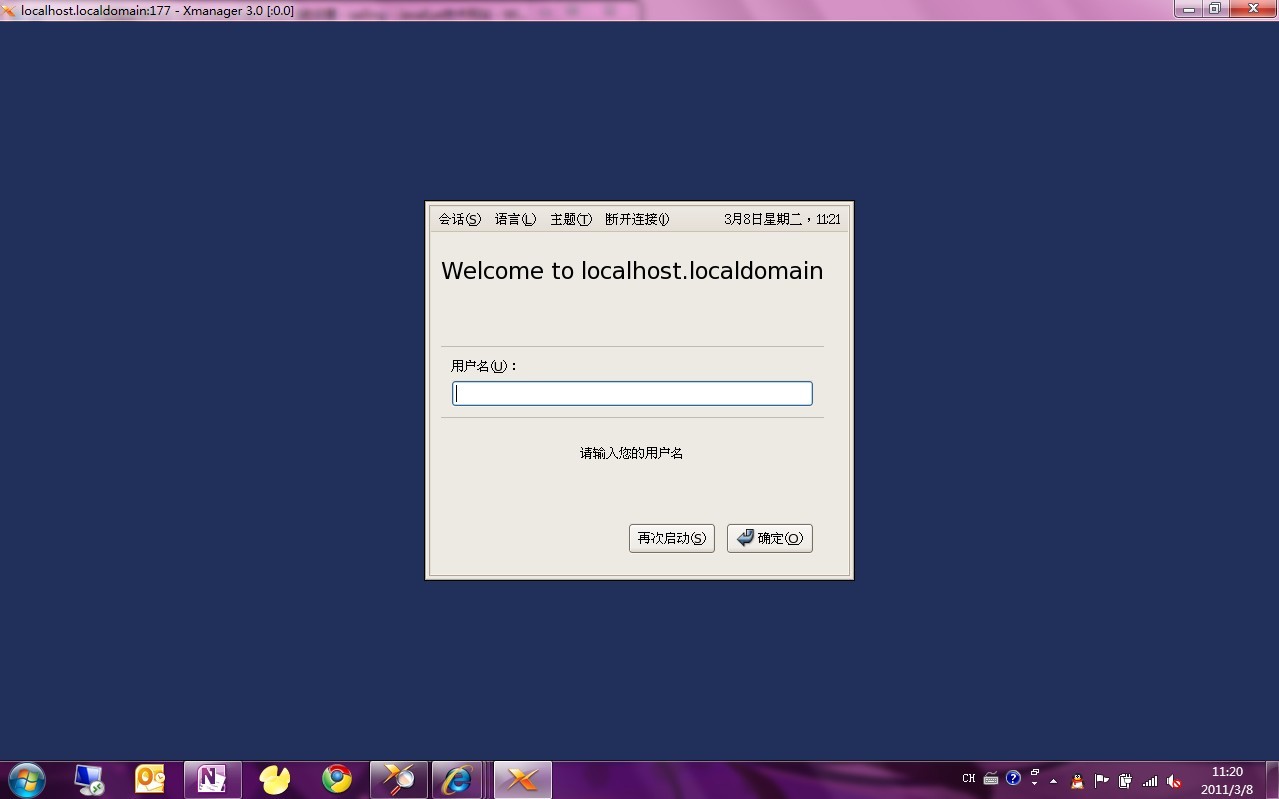Click 断开连接 to disconnect the session
This screenshot has width=1279, height=799.
point(637,219)
